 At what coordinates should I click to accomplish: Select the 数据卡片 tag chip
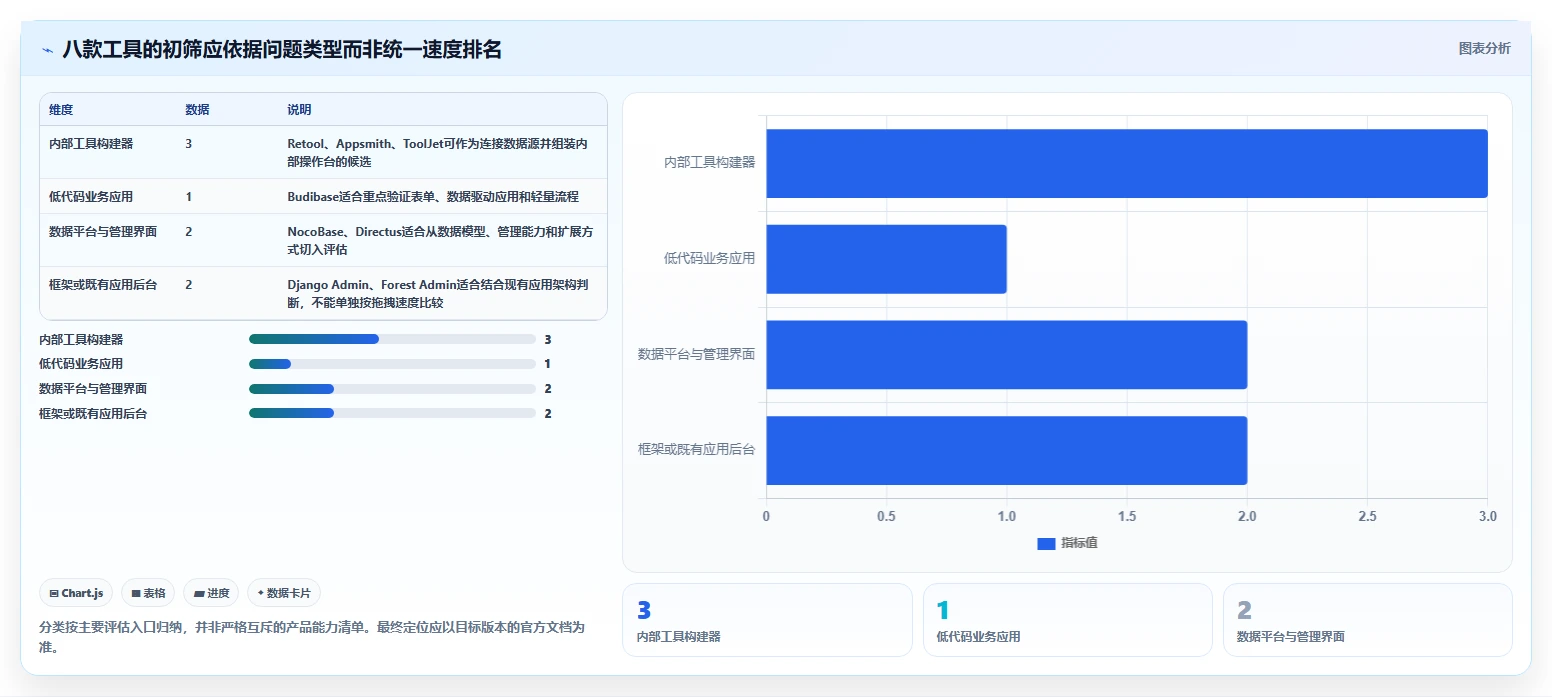[x=284, y=593]
